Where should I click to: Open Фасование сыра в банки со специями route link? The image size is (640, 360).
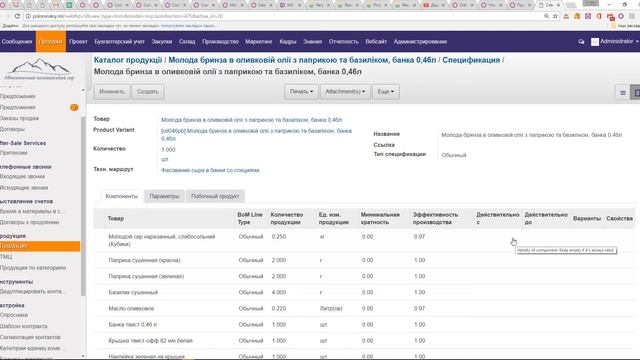point(210,170)
